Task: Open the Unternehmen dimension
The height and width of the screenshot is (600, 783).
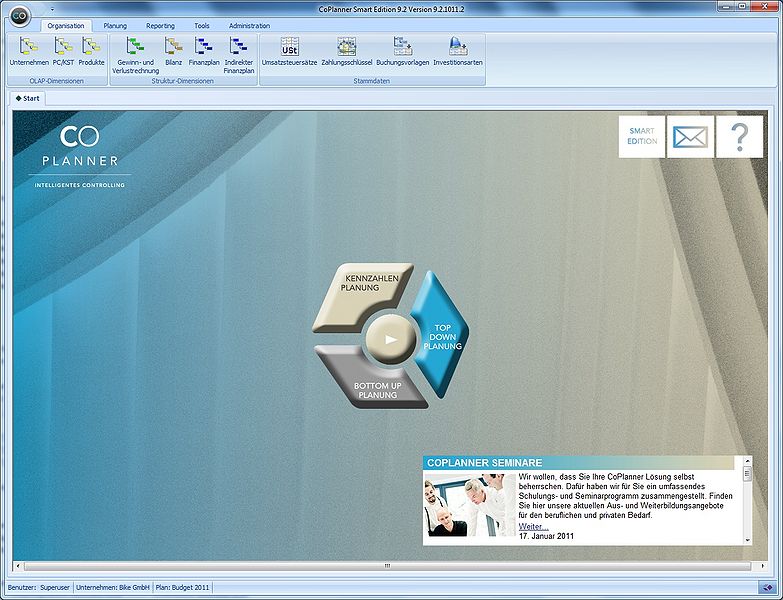Action: 29,52
